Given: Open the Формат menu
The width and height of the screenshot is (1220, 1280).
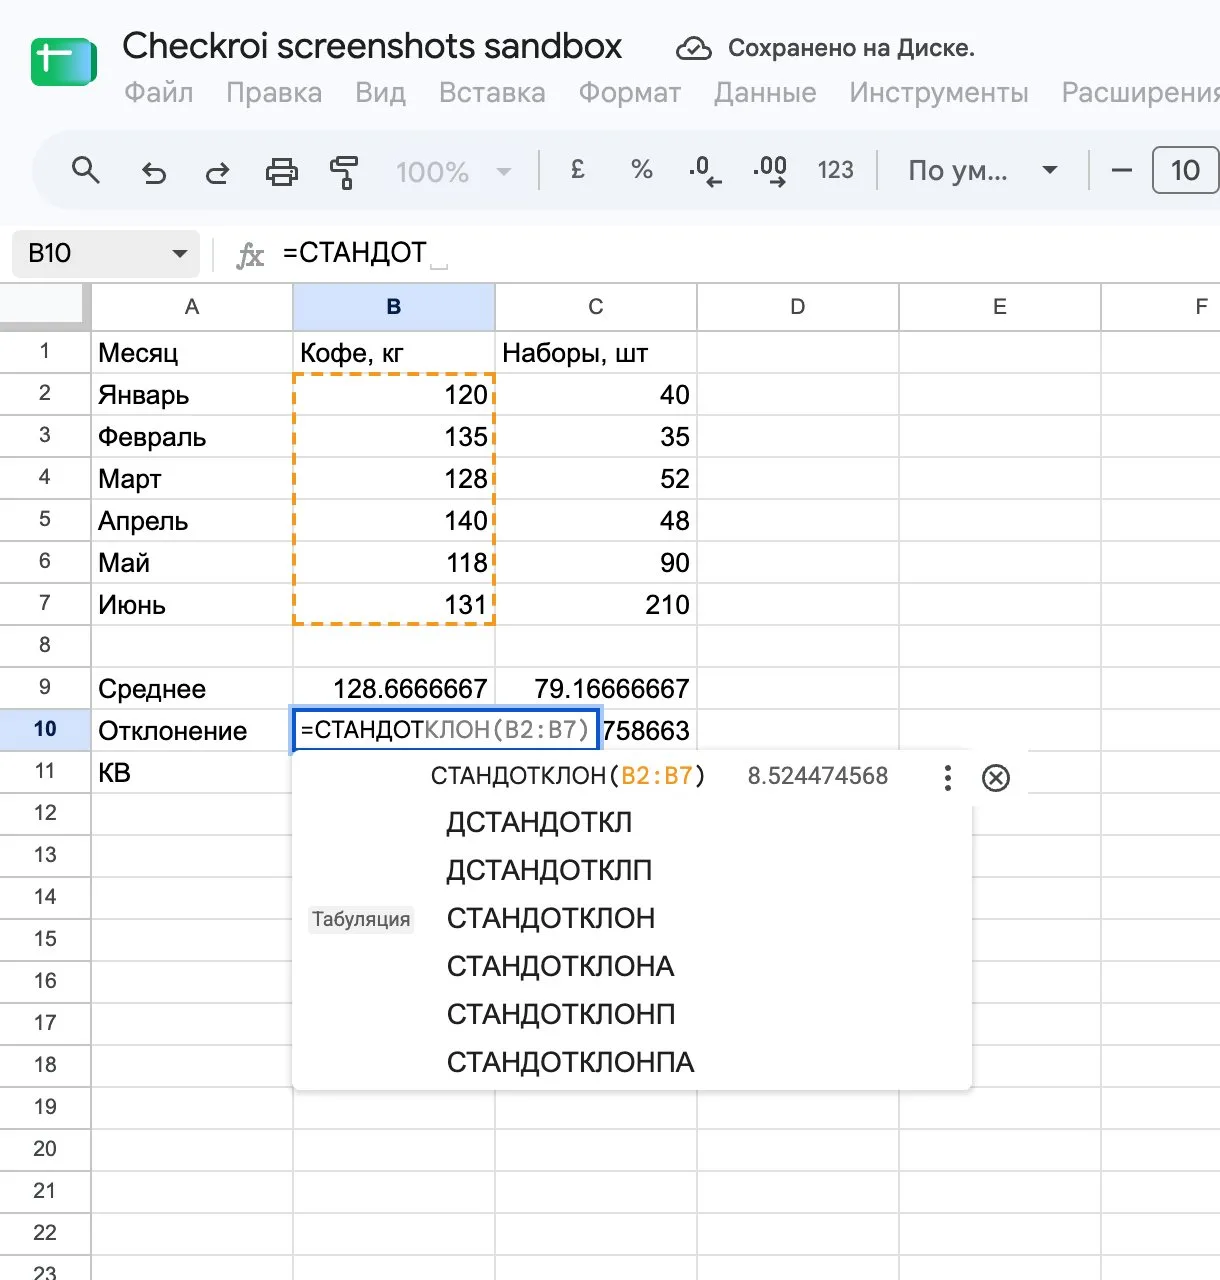Looking at the screenshot, I should [x=630, y=93].
